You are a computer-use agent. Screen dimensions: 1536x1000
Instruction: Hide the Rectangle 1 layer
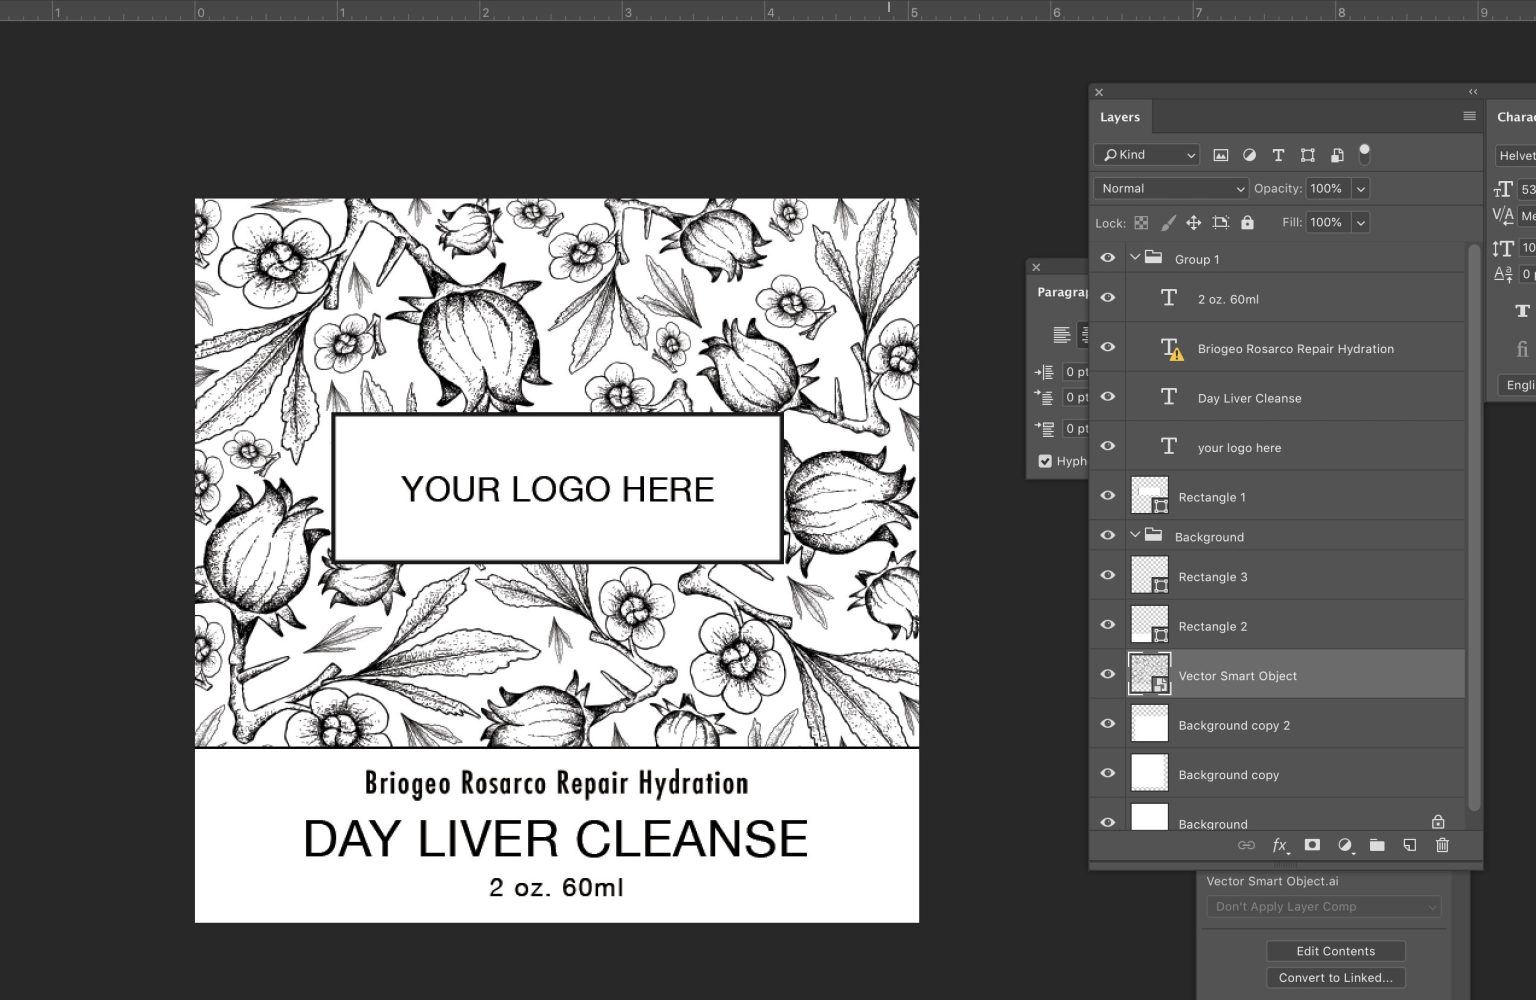(x=1107, y=496)
